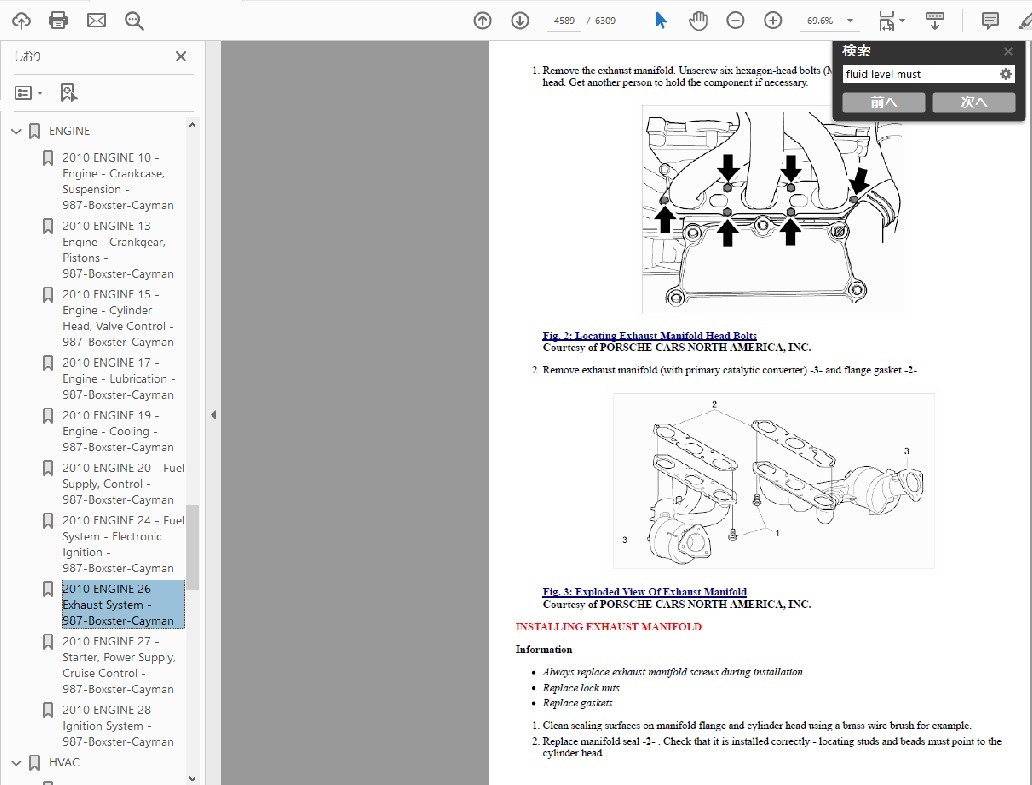Open 2010 ENGINE 20 Fuel Supply bookmark
This screenshot has width=1032, height=785.
pyautogui.click(x=123, y=484)
